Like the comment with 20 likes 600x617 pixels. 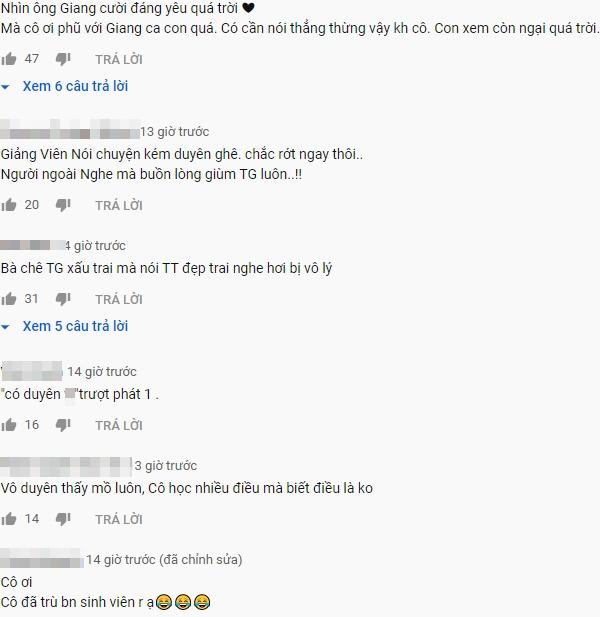(9, 205)
